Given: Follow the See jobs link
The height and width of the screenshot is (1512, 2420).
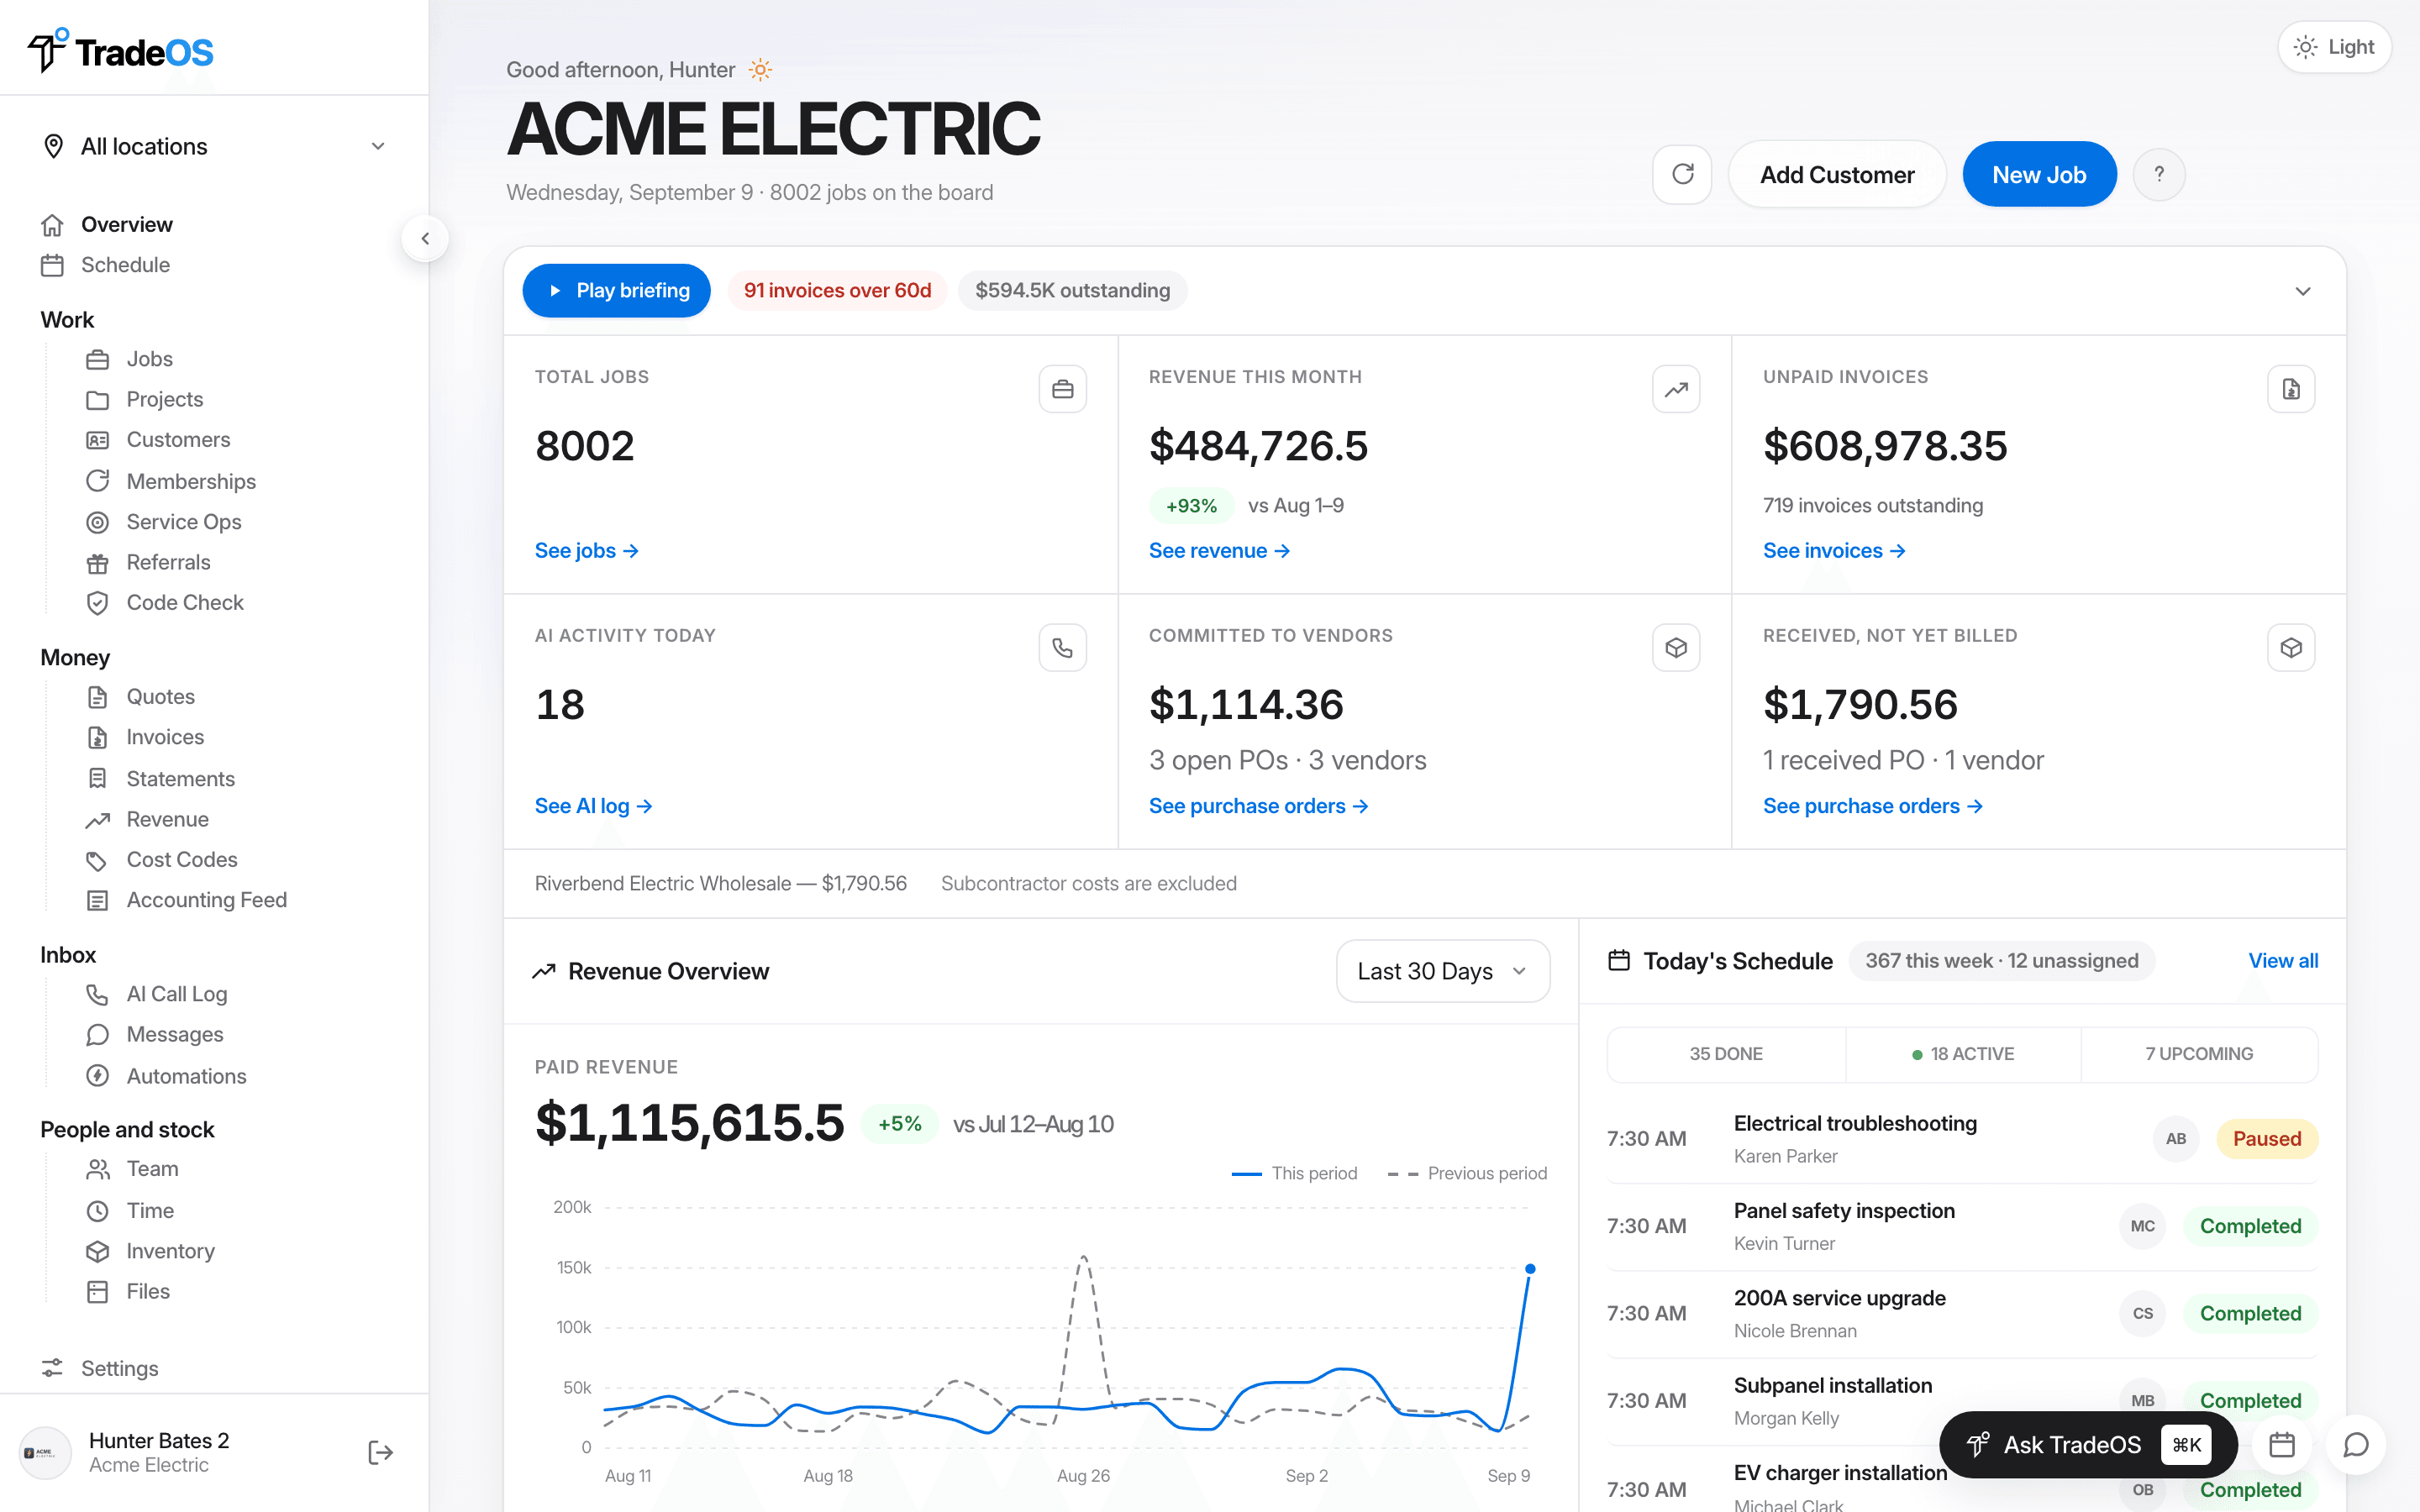Looking at the screenshot, I should 587,551.
